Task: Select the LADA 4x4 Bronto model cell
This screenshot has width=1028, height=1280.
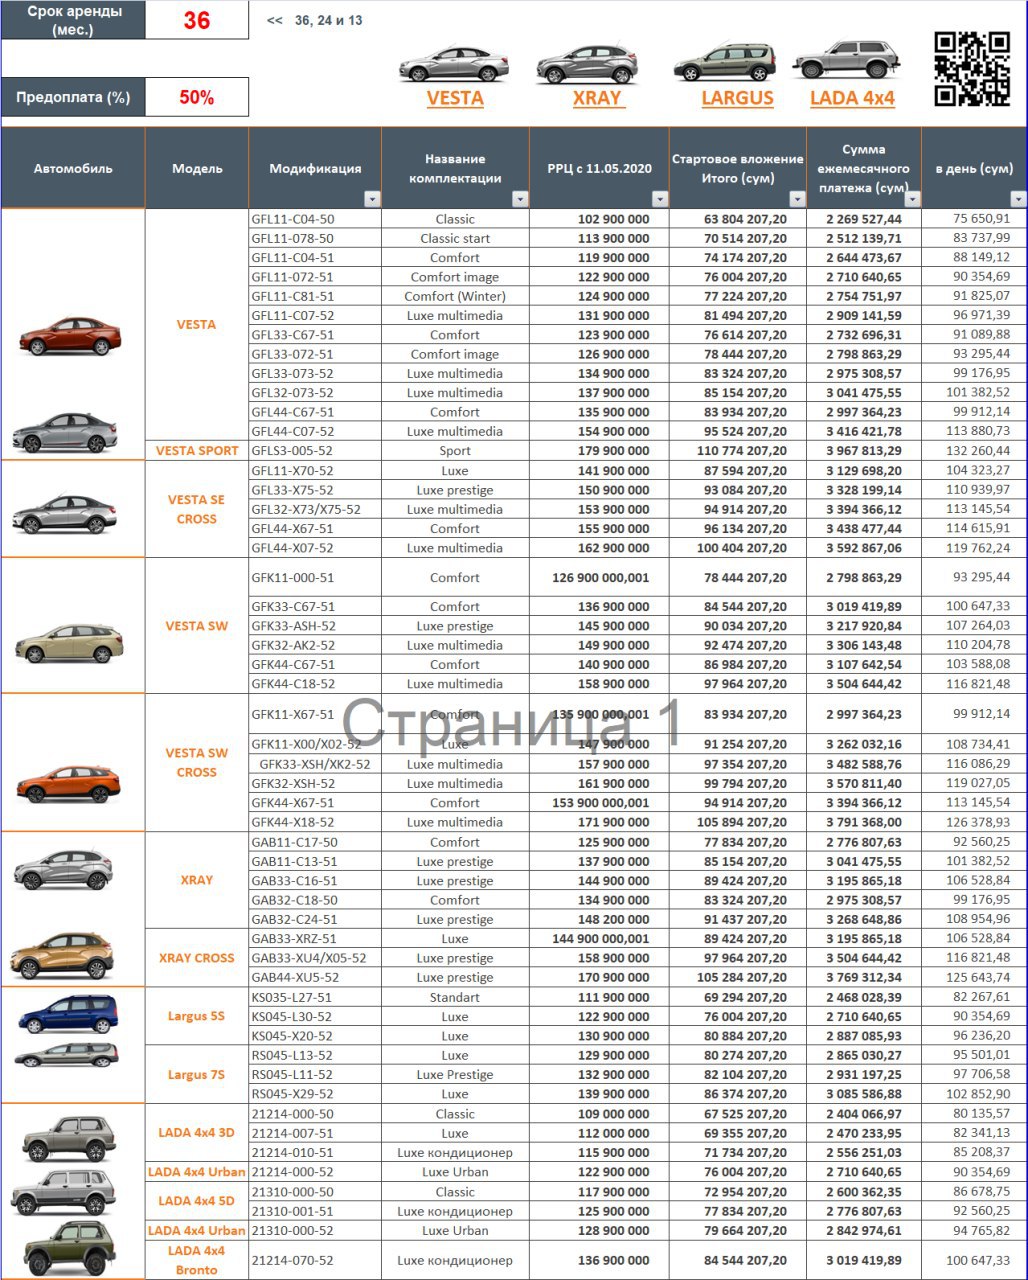Action: click(x=197, y=1260)
